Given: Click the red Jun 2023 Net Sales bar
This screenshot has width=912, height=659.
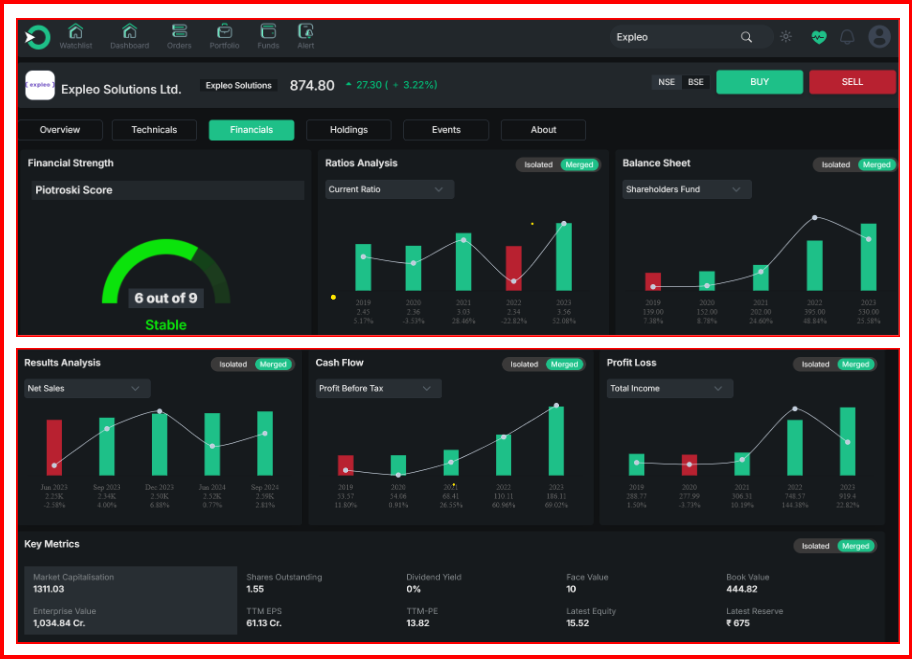Looking at the screenshot, I should 54,447.
